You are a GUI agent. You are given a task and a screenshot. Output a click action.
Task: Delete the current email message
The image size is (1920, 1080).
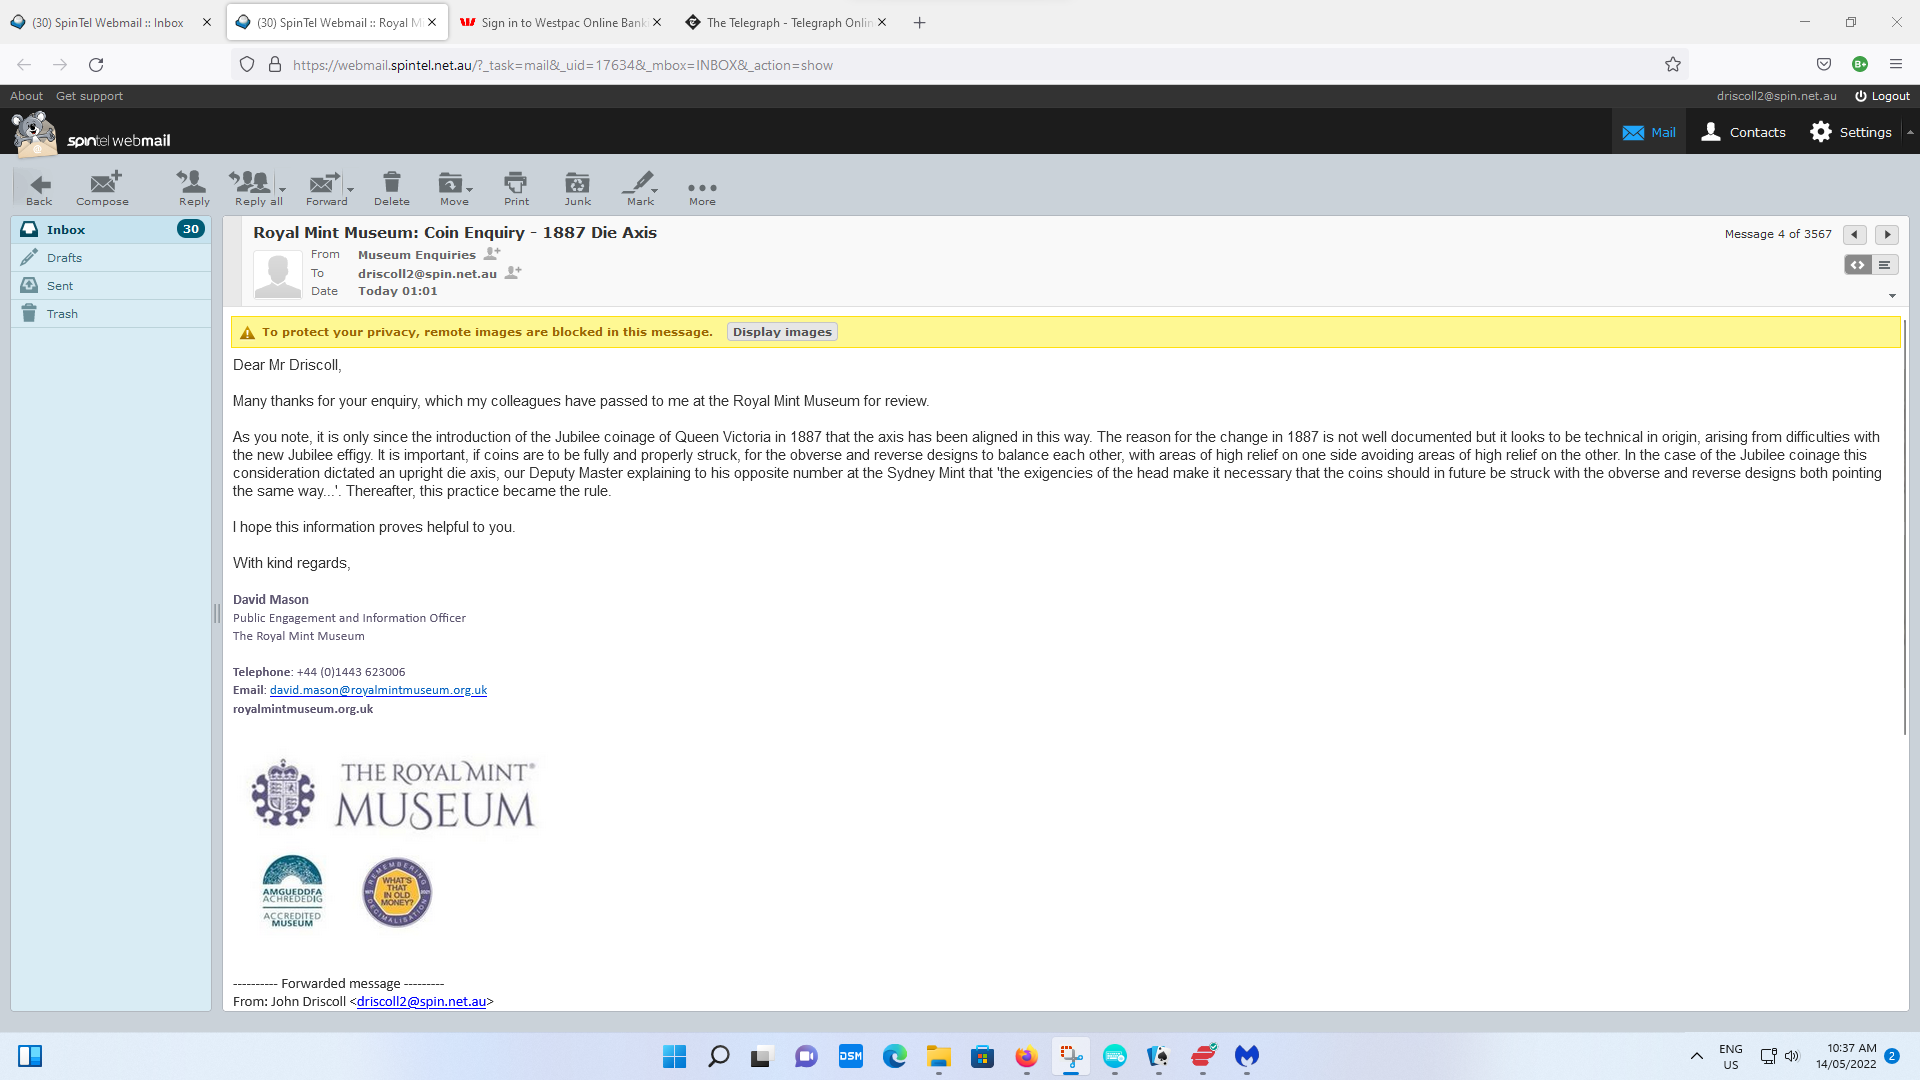391,187
